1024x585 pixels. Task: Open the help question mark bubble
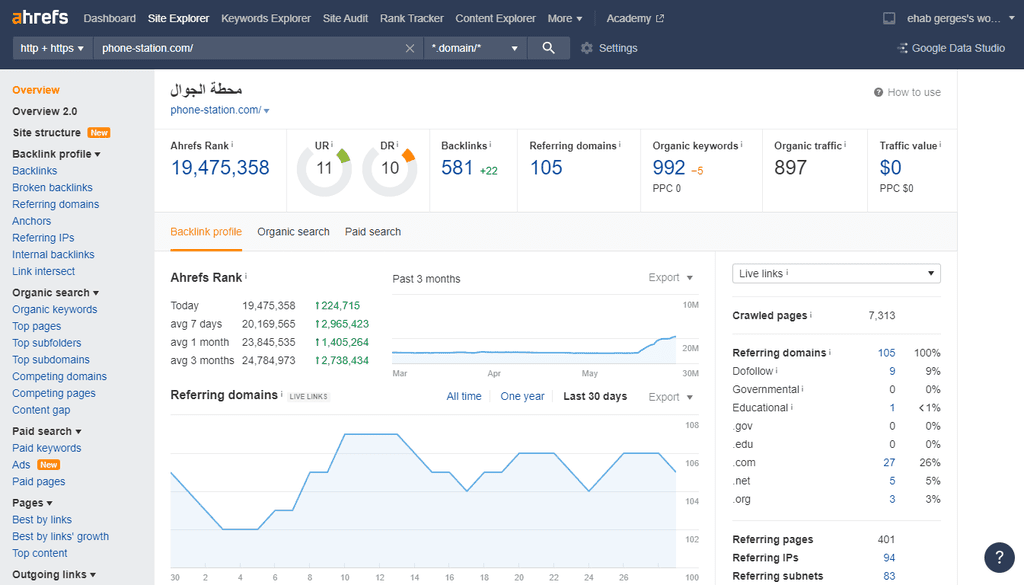point(999,557)
